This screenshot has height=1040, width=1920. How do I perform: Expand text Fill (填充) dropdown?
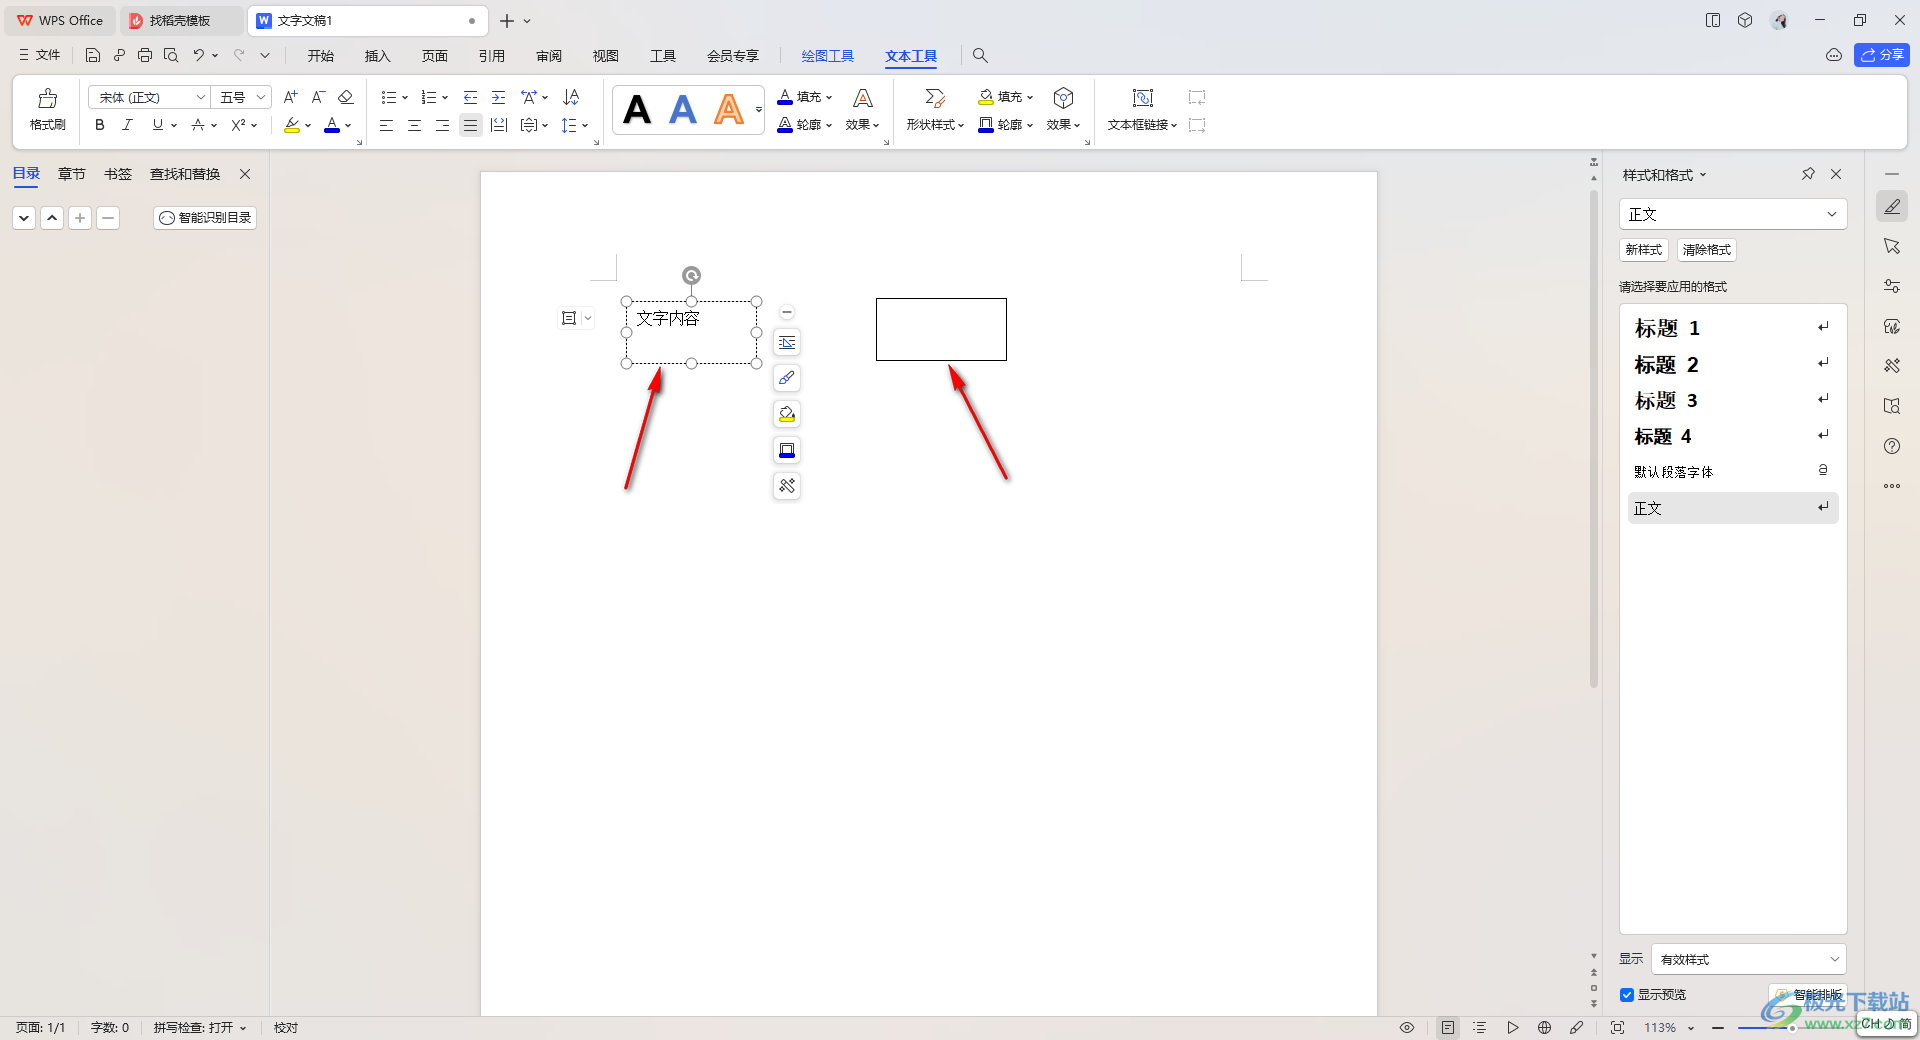pyautogui.click(x=829, y=98)
